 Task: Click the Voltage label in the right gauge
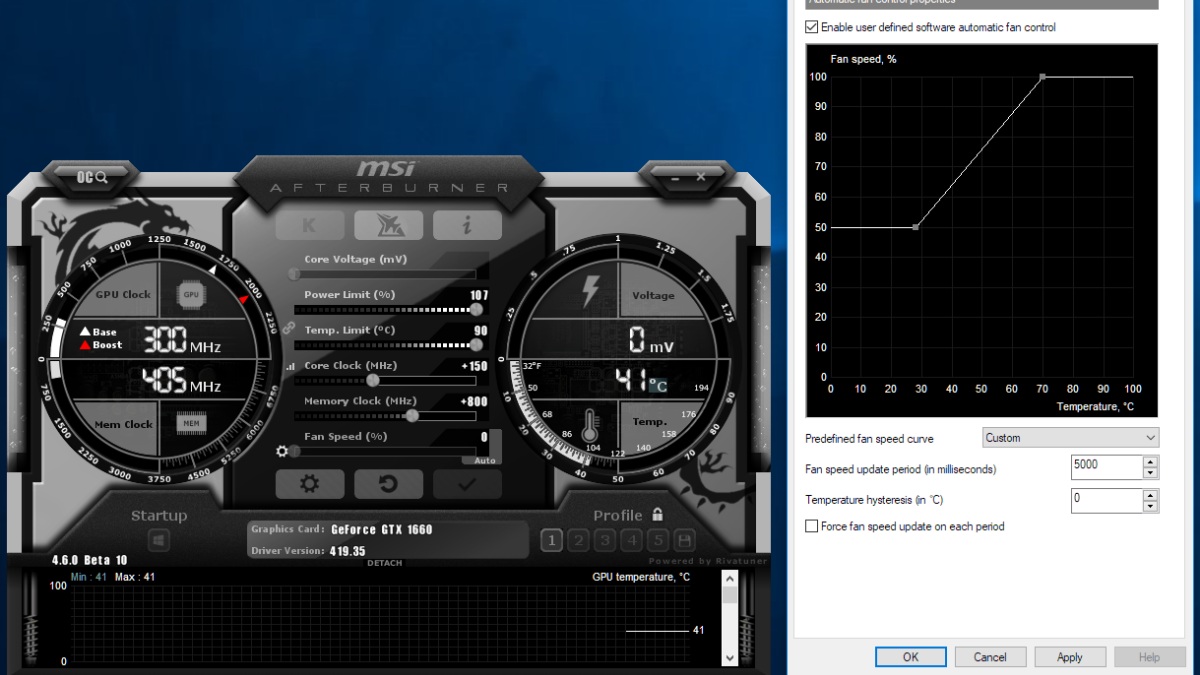(x=653, y=296)
